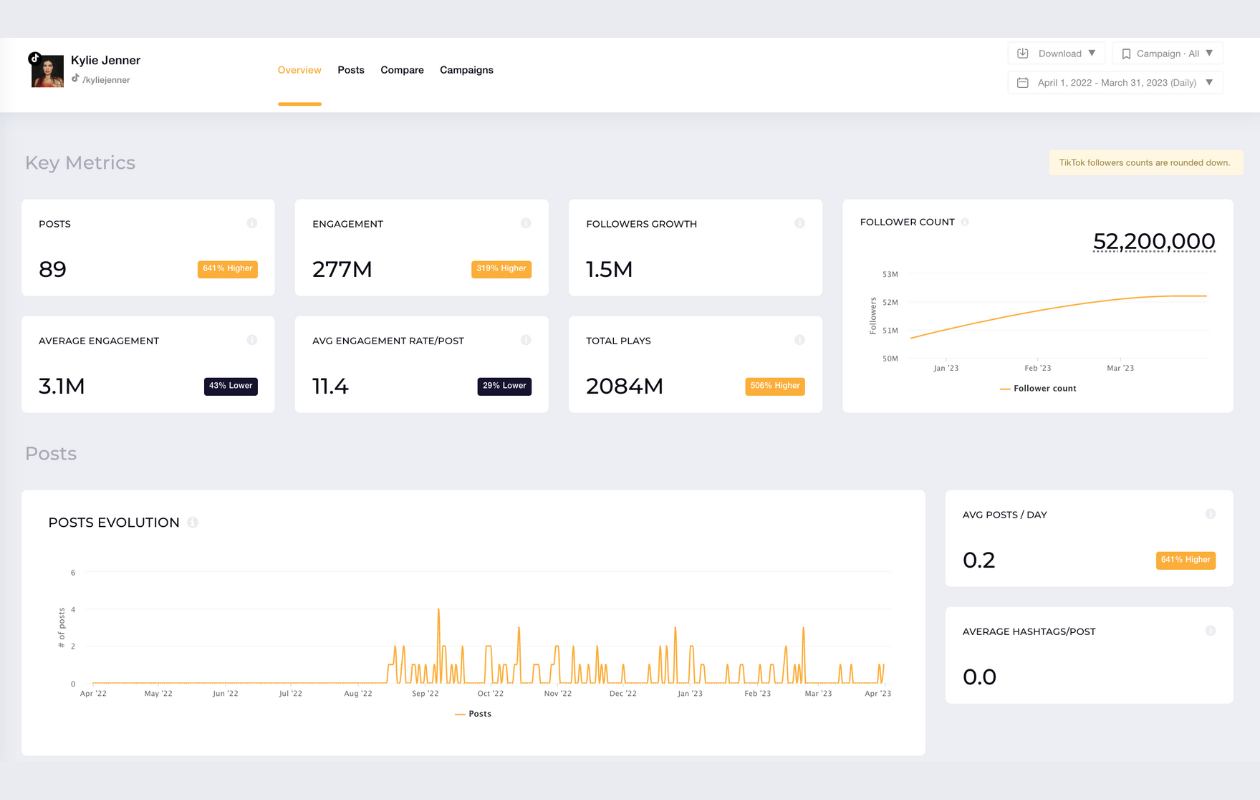Click the small TikTok icon beside /kyliejenner
Image resolution: width=1260 pixels, height=800 pixels.
point(75,78)
